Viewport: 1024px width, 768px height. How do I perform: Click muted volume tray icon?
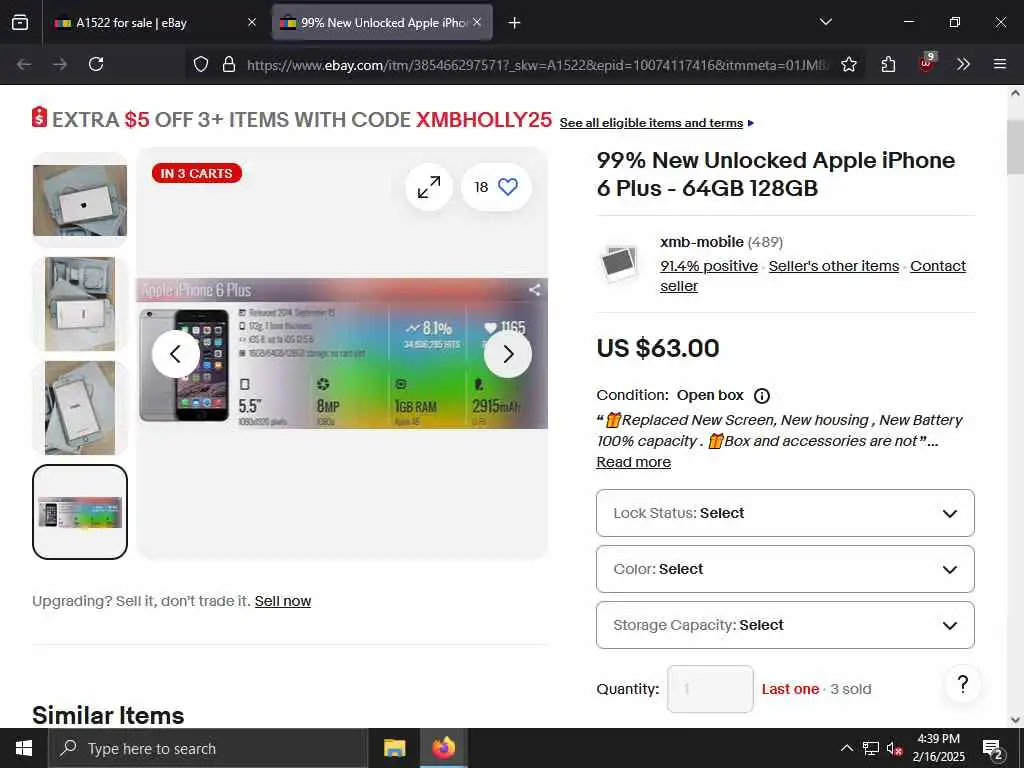tap(895, 748)
